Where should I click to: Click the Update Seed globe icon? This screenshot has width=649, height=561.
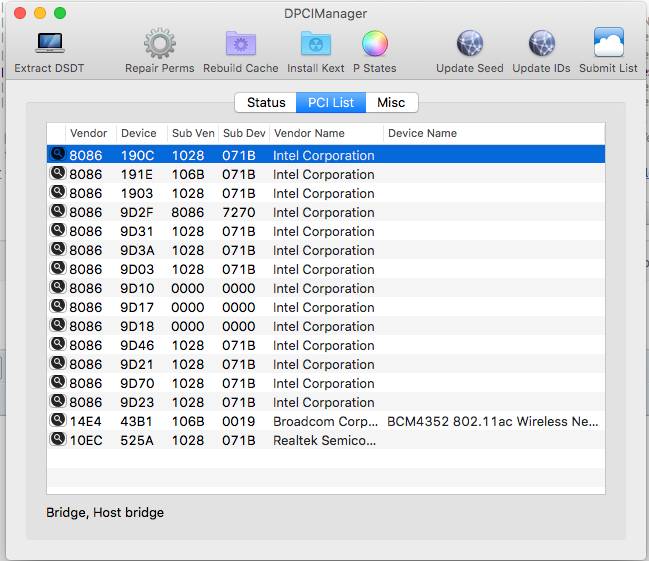(469, 45)
